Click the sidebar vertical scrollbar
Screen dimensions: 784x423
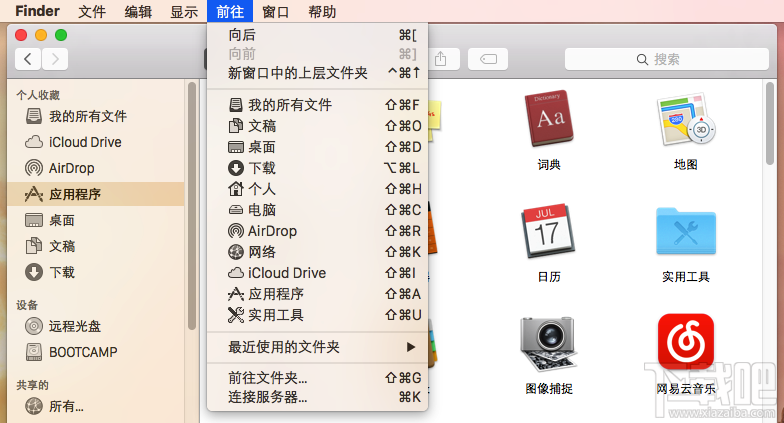pyautogui.click(x=192, y=206)
